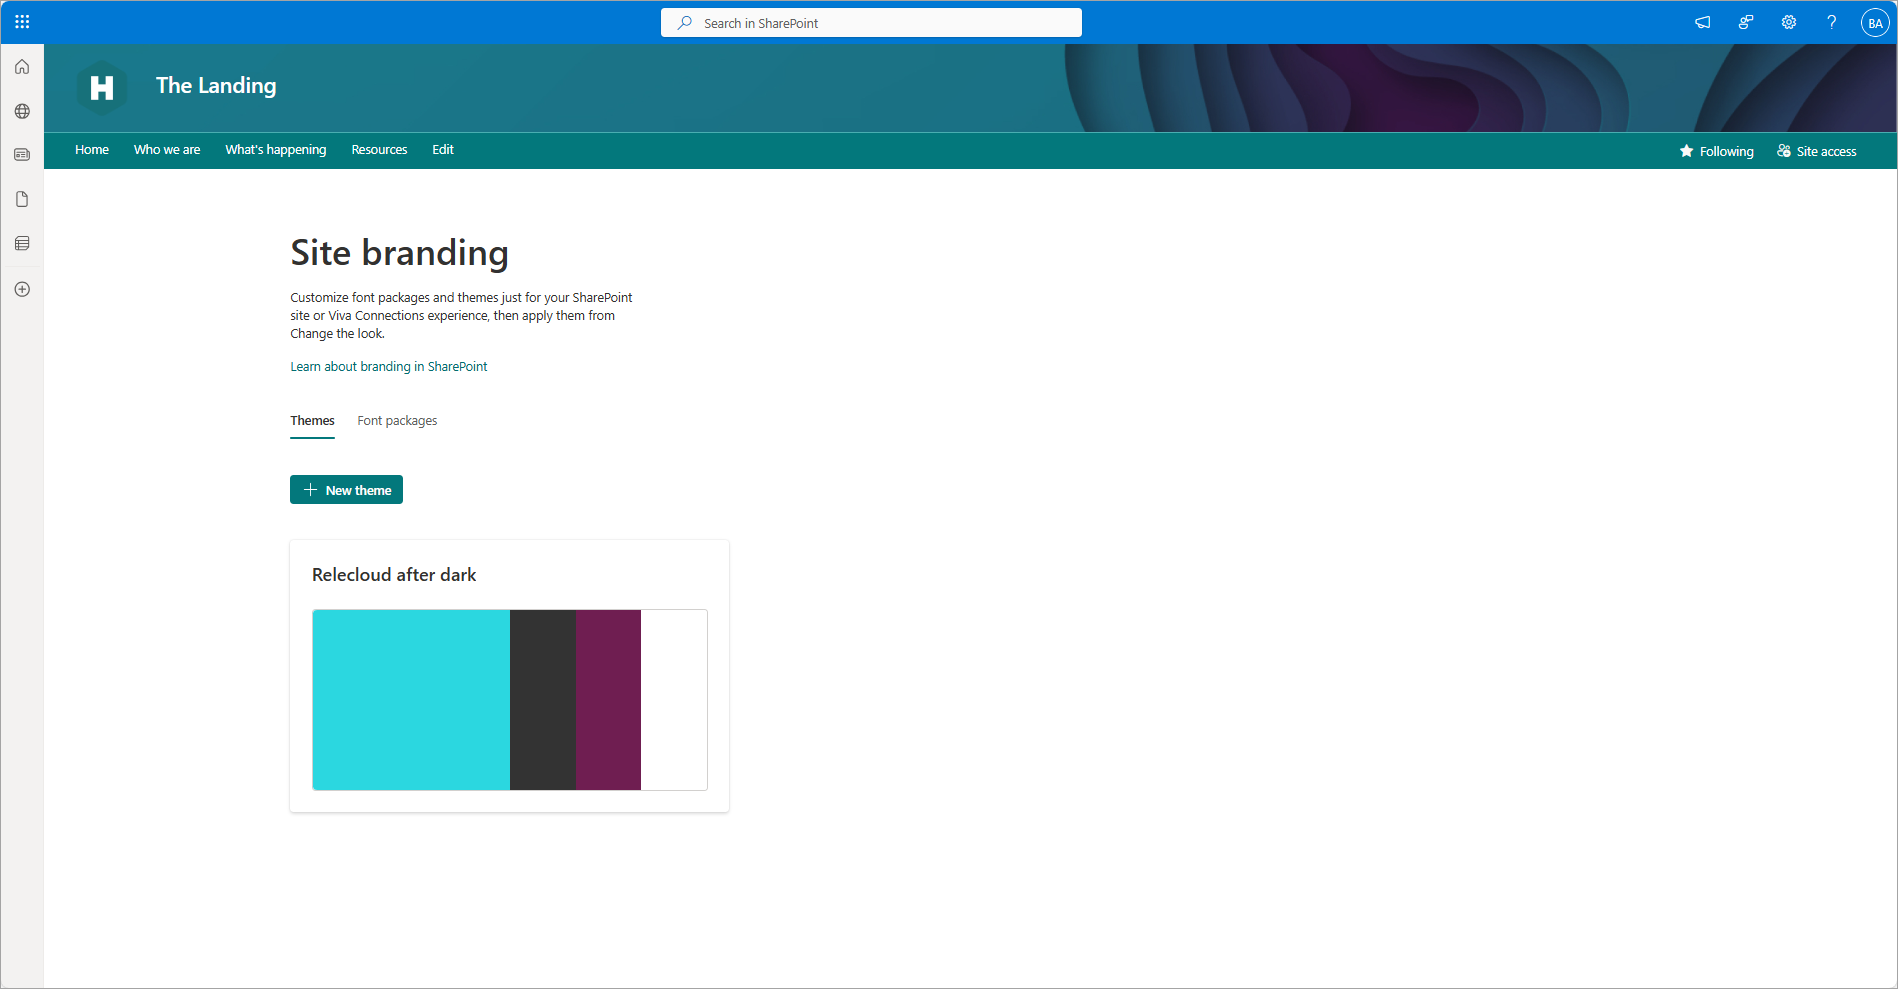
Task: Open the app launcher waffle icon
Action: [22, 22]
